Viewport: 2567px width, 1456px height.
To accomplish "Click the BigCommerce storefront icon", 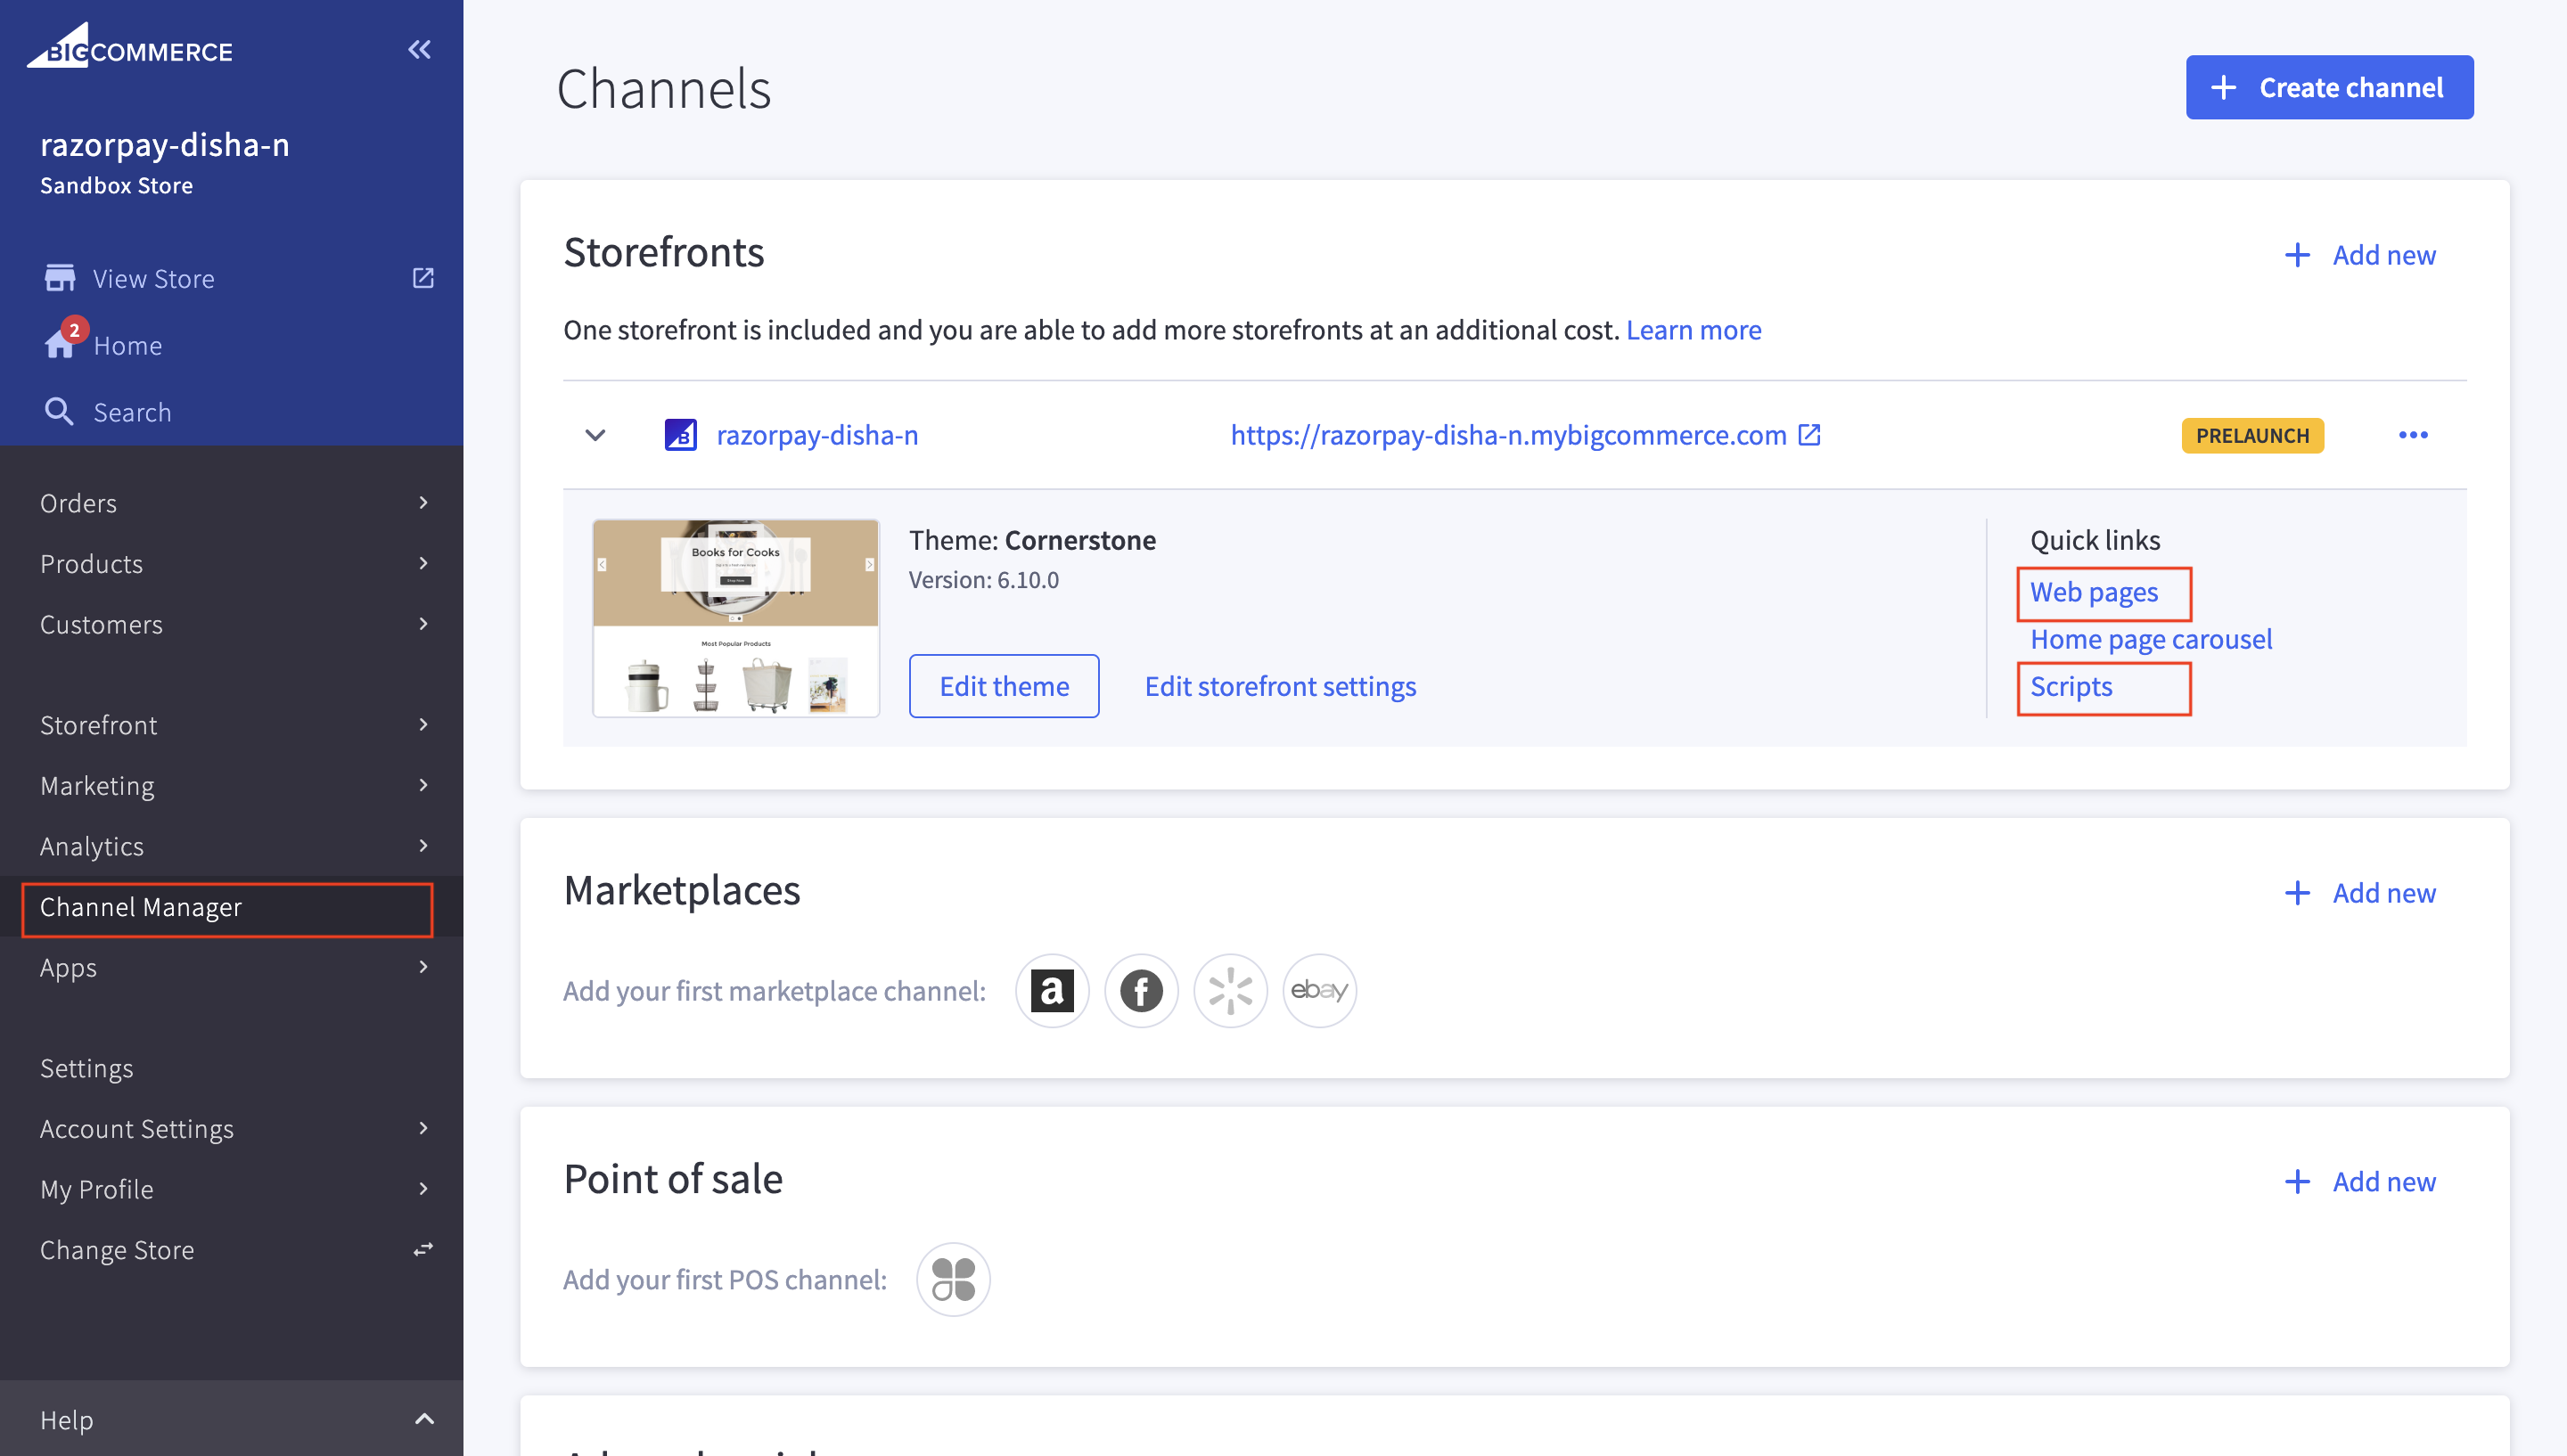I will coord(681,435).
